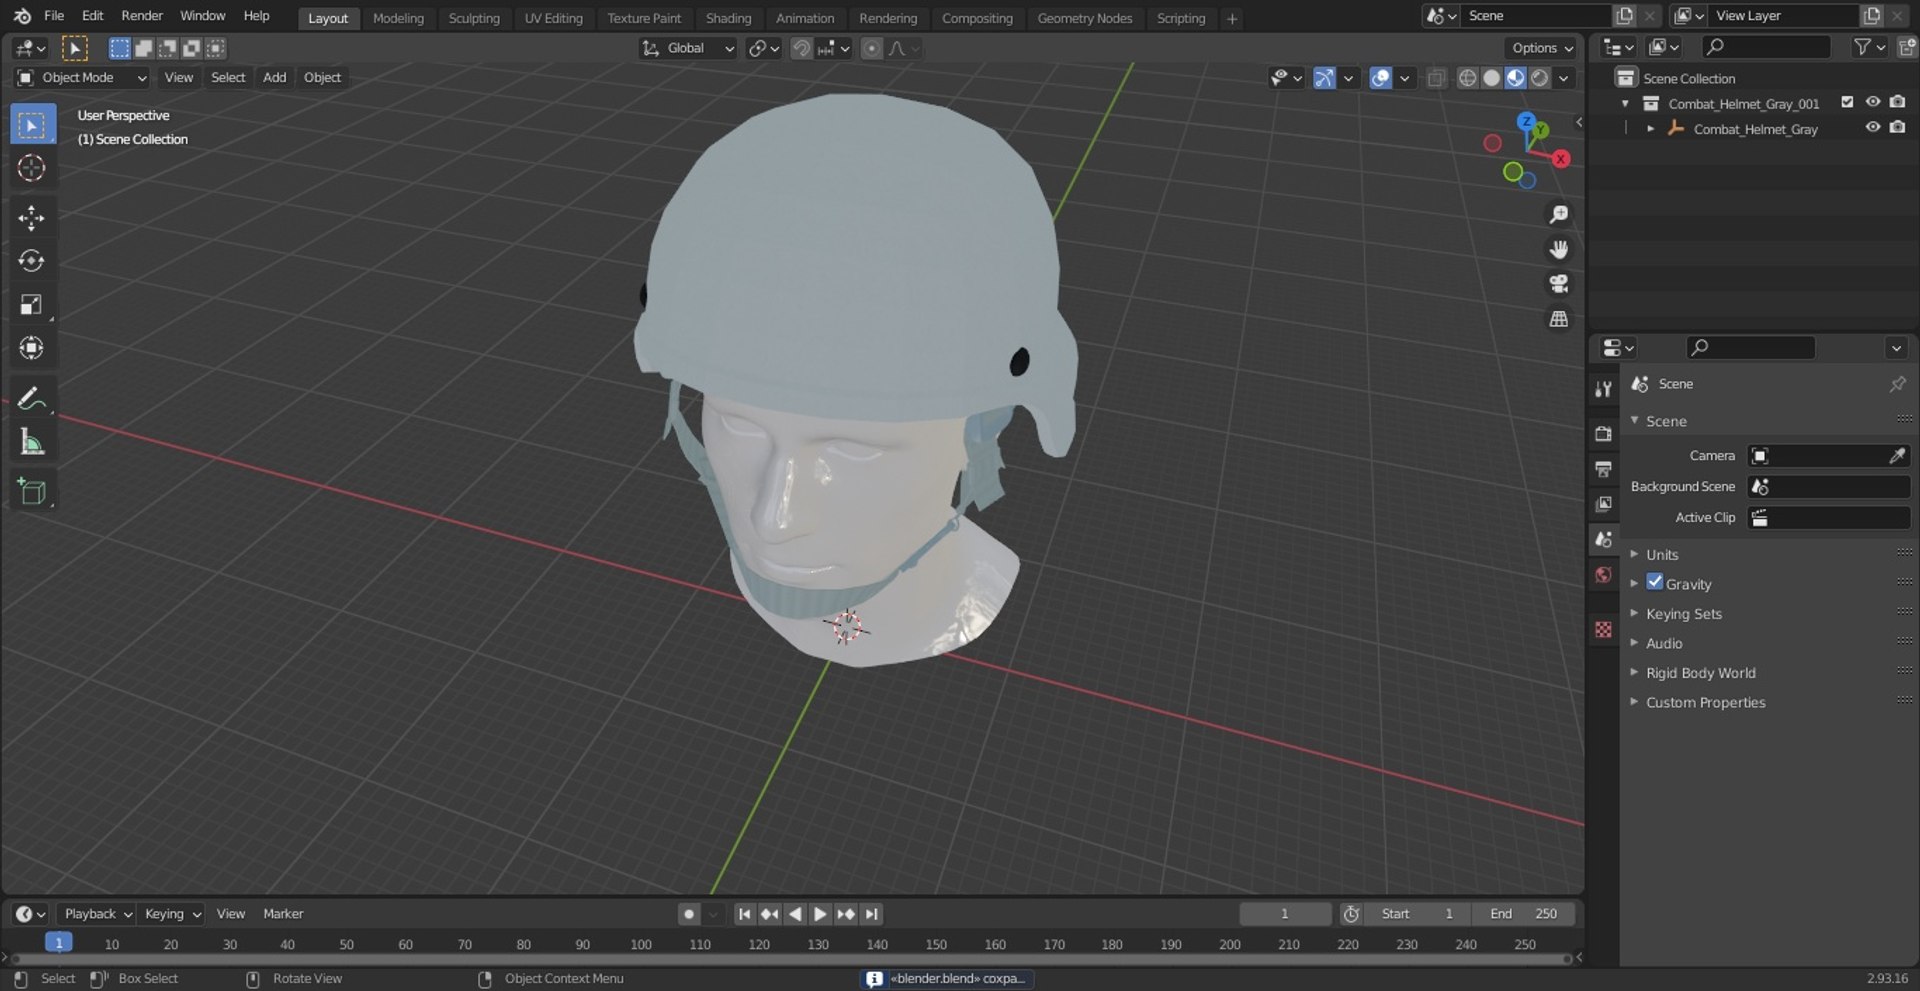The height and width of the screenshot is (991, 1920).
Task: Toggle Combat_Helmet_Gray_001 collection exclude checkbox
Action: click(x=1847, y=102)
